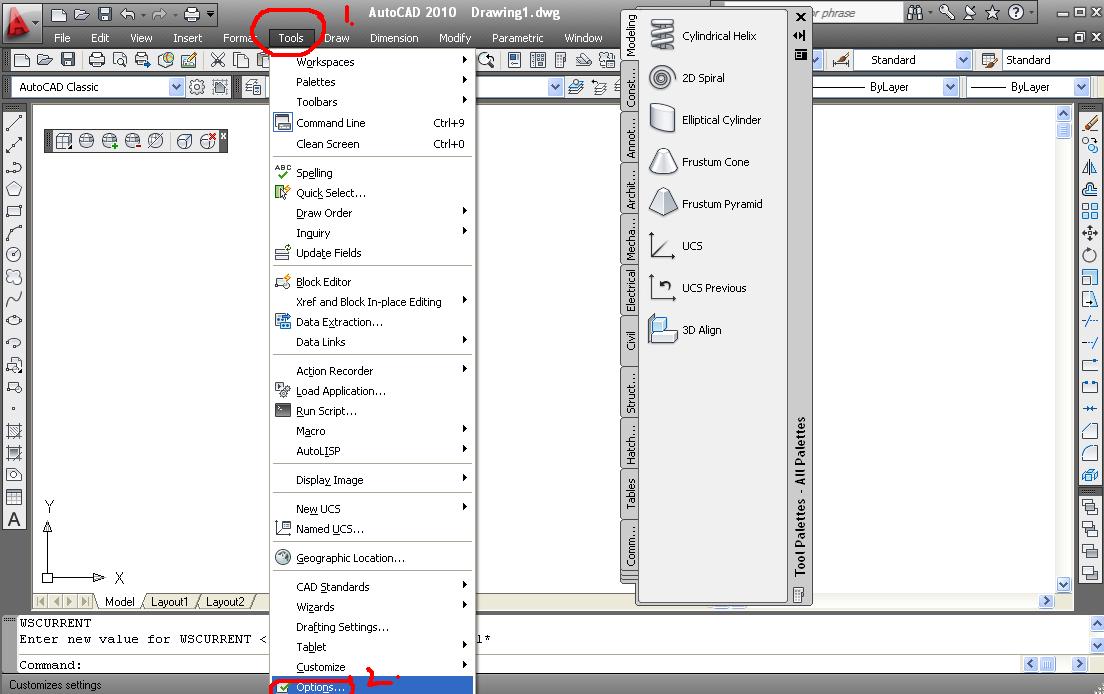
Task: Switch to the Model tab
Action: pyautogui.click(x=119, y=602)
